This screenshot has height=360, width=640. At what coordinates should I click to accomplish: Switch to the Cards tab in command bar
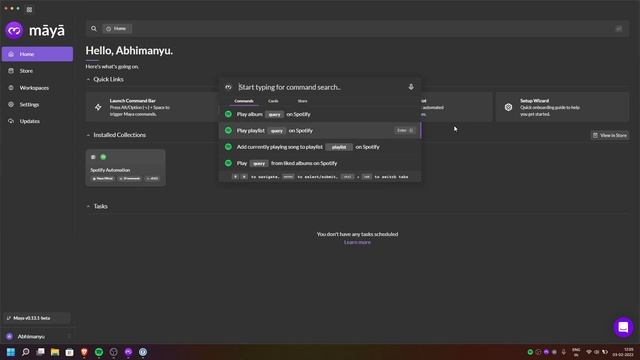273,101
